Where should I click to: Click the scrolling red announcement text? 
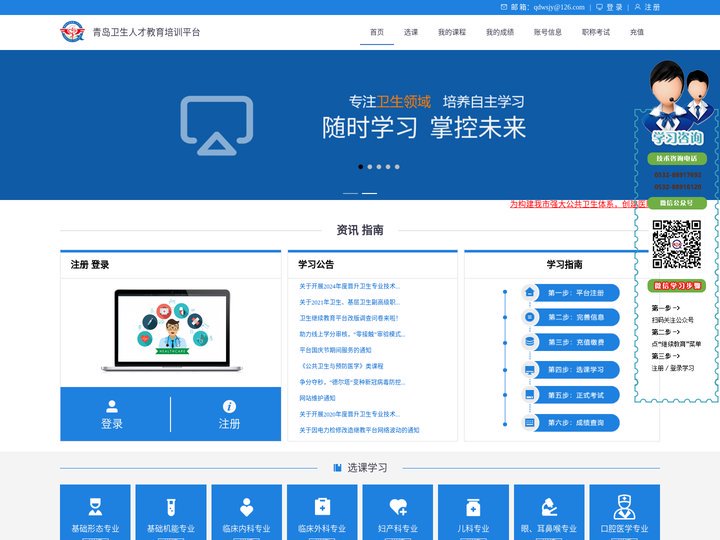(578, 204)
